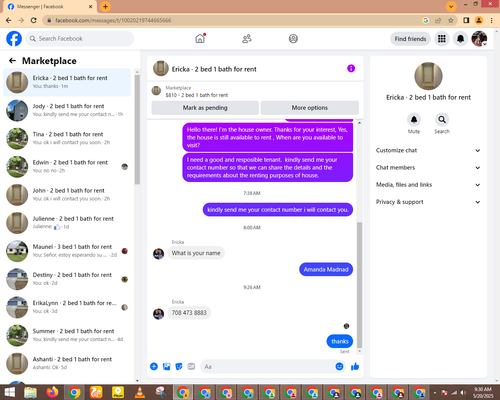Viewport: 500px width, 400px height.
Task: Open the Summer 2 bed 1 bath conversation
Action: pos(67,335)
